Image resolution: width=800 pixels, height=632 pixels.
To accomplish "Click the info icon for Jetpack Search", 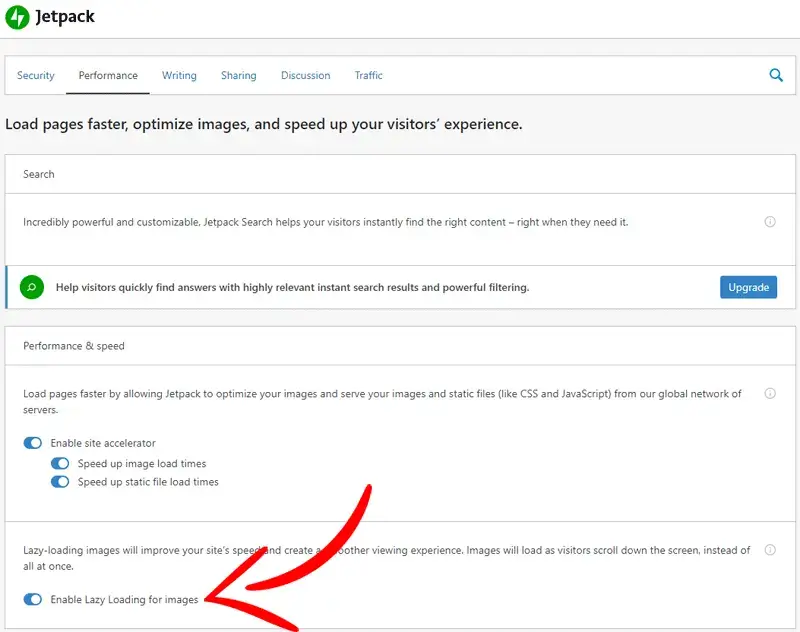I will [x=770, y=221].
